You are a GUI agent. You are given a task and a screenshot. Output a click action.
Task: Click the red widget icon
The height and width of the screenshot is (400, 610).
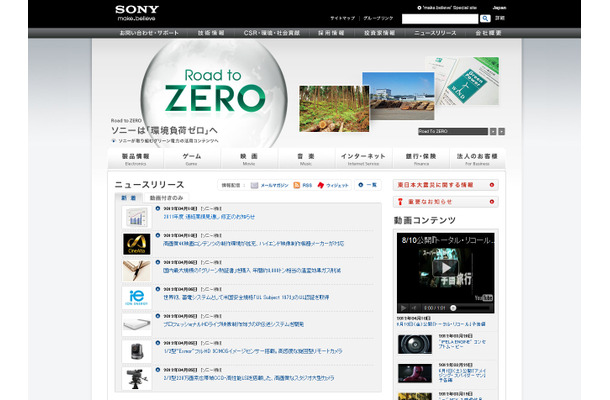[321, 185]
